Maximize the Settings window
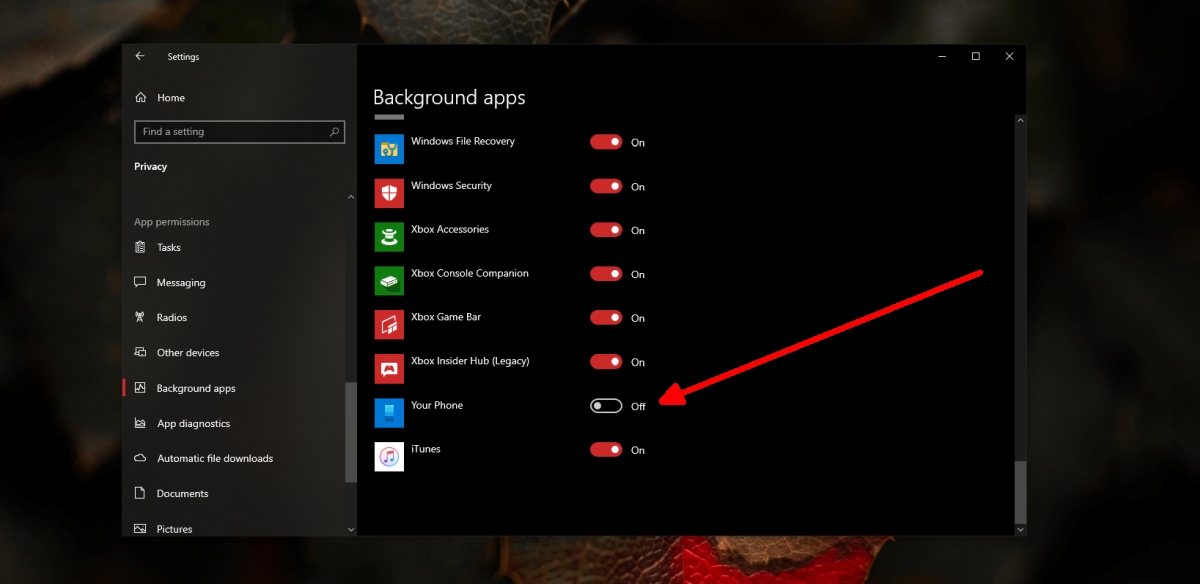 (x=976, y=57)
